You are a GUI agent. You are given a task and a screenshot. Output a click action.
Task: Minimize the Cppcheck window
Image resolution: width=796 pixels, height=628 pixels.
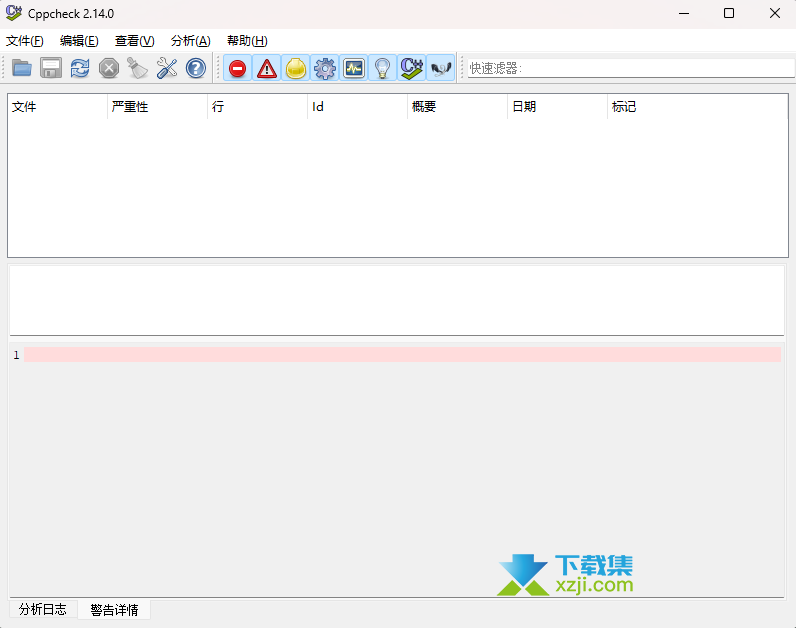(x=684, y=13)
